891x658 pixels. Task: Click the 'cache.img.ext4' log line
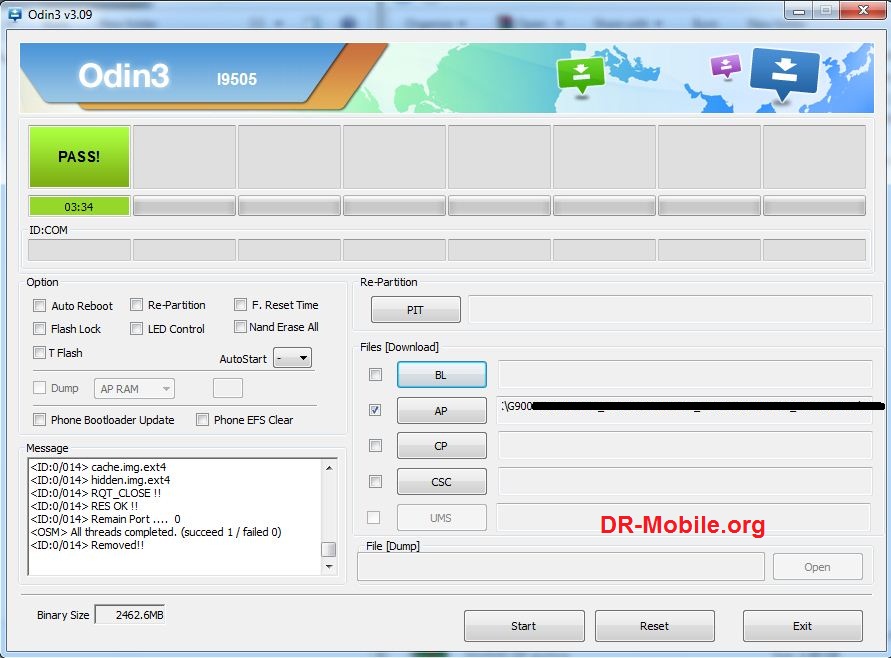[x=98, y=467]
